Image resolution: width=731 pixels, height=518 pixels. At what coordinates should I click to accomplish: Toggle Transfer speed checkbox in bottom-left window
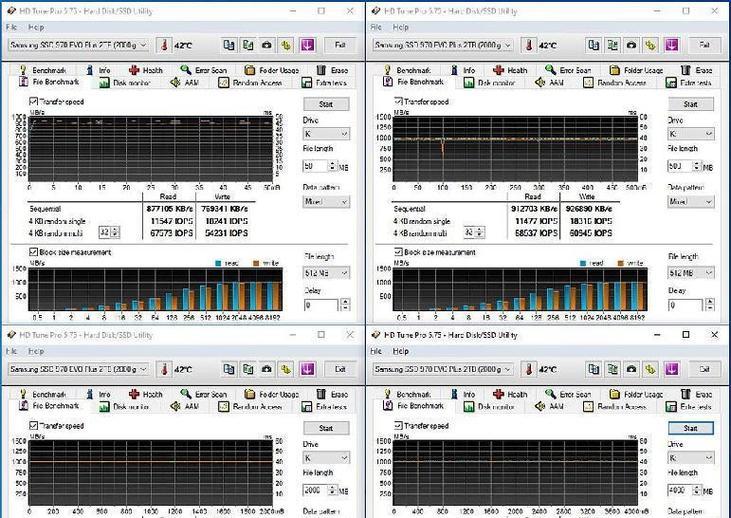coord(34,425)
